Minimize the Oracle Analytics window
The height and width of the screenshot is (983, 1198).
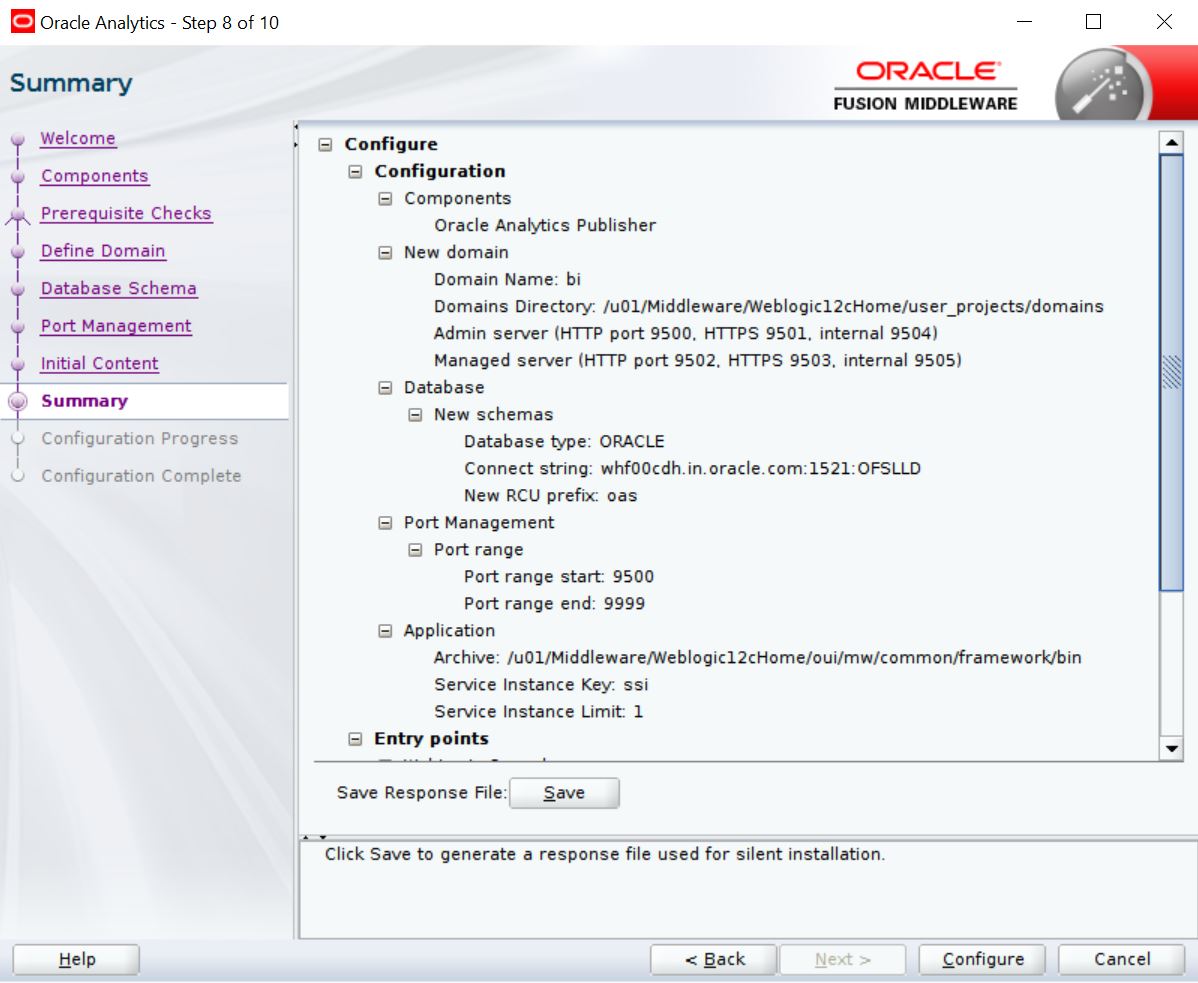pos(1024,21)
